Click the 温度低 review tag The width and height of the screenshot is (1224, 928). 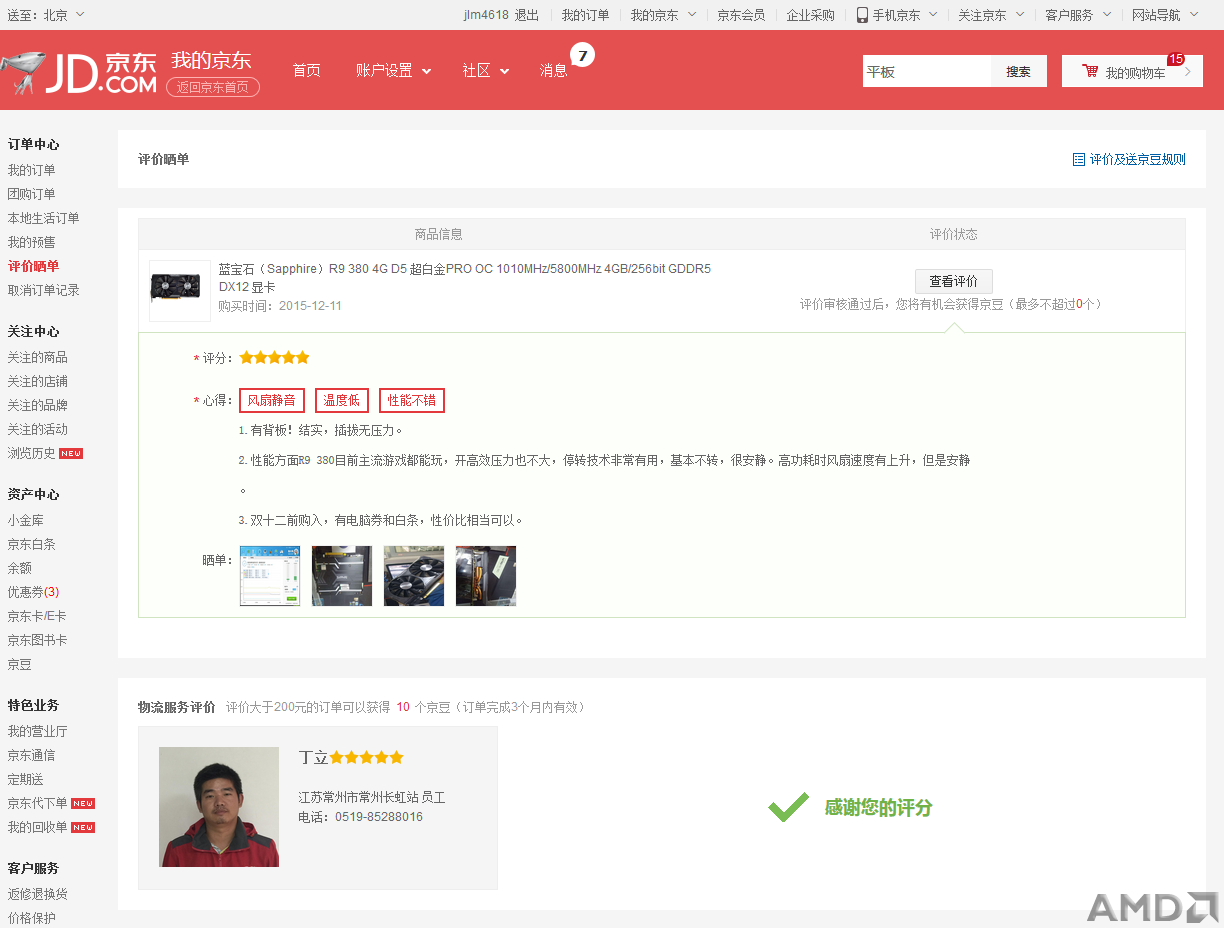(342, 400)
